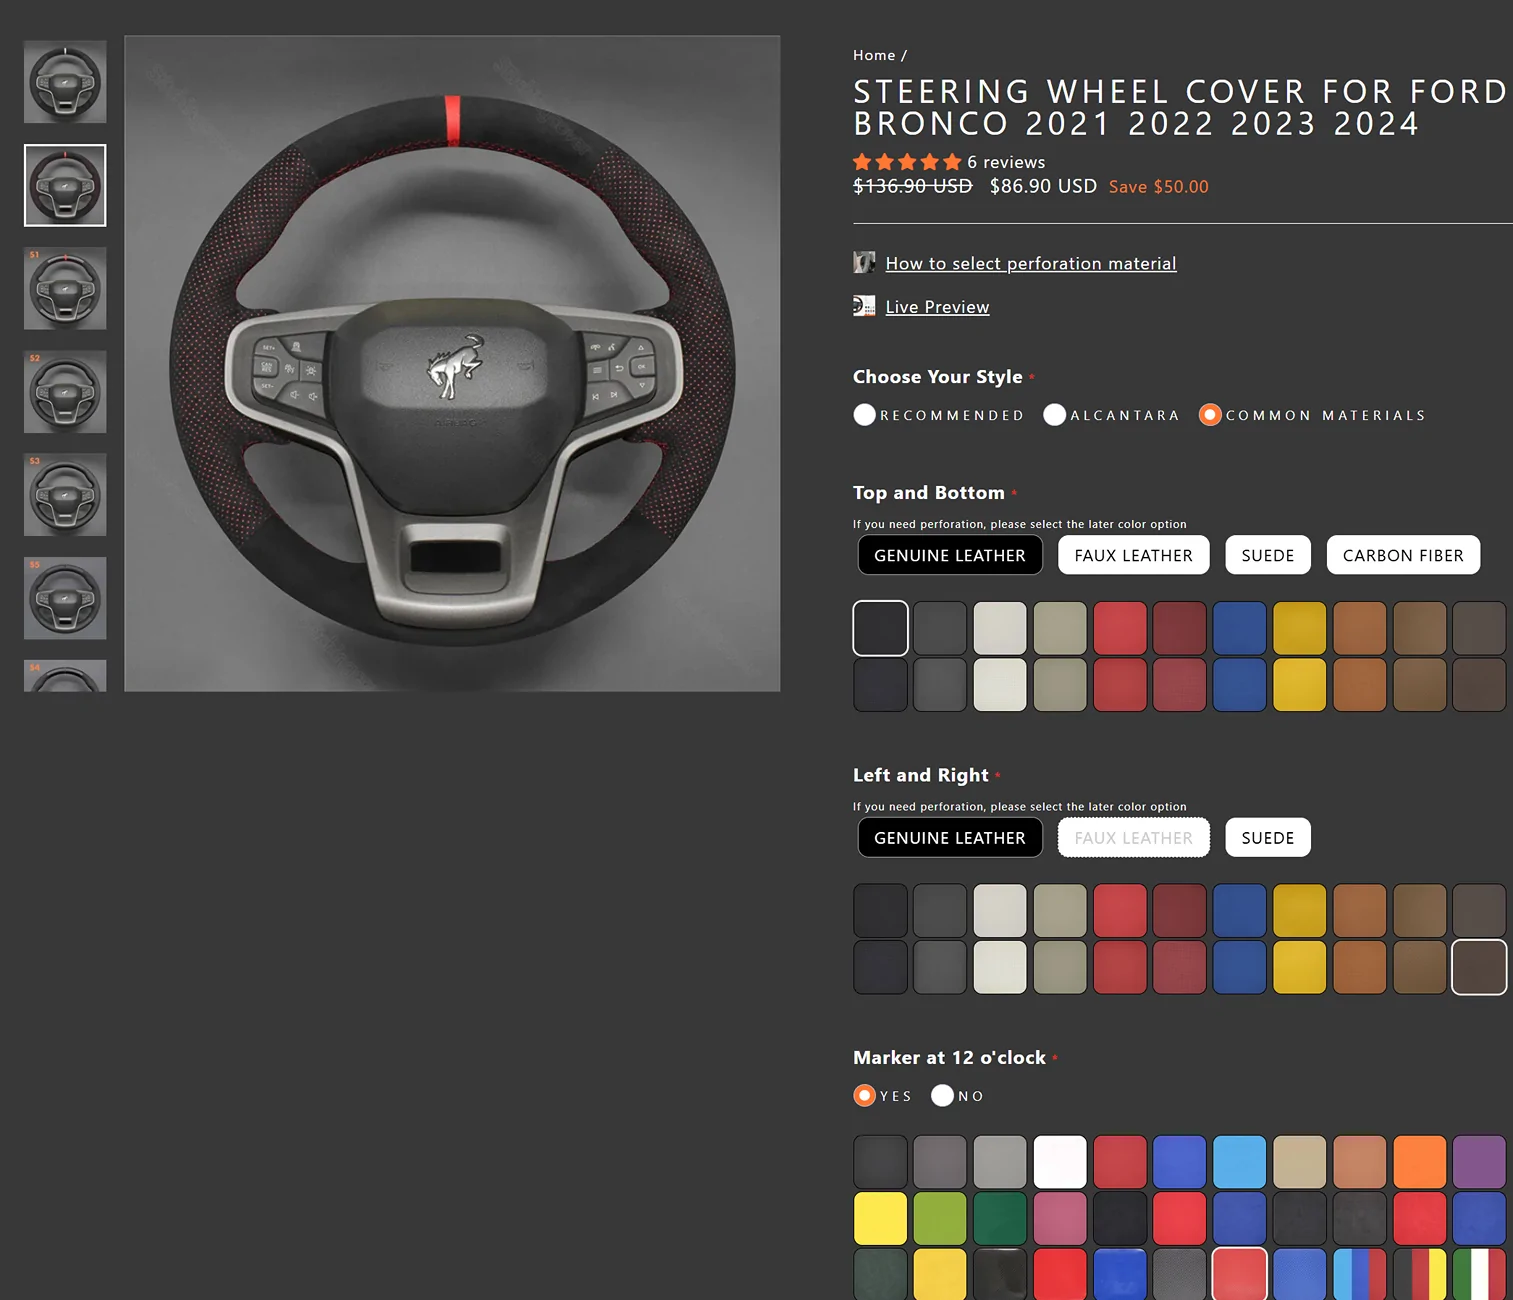Image resolution: width=1513 pixels, height=1300 pixels.
Task: Pick the top-row dark gray Left and Right swatch
Action: [940, 910]
